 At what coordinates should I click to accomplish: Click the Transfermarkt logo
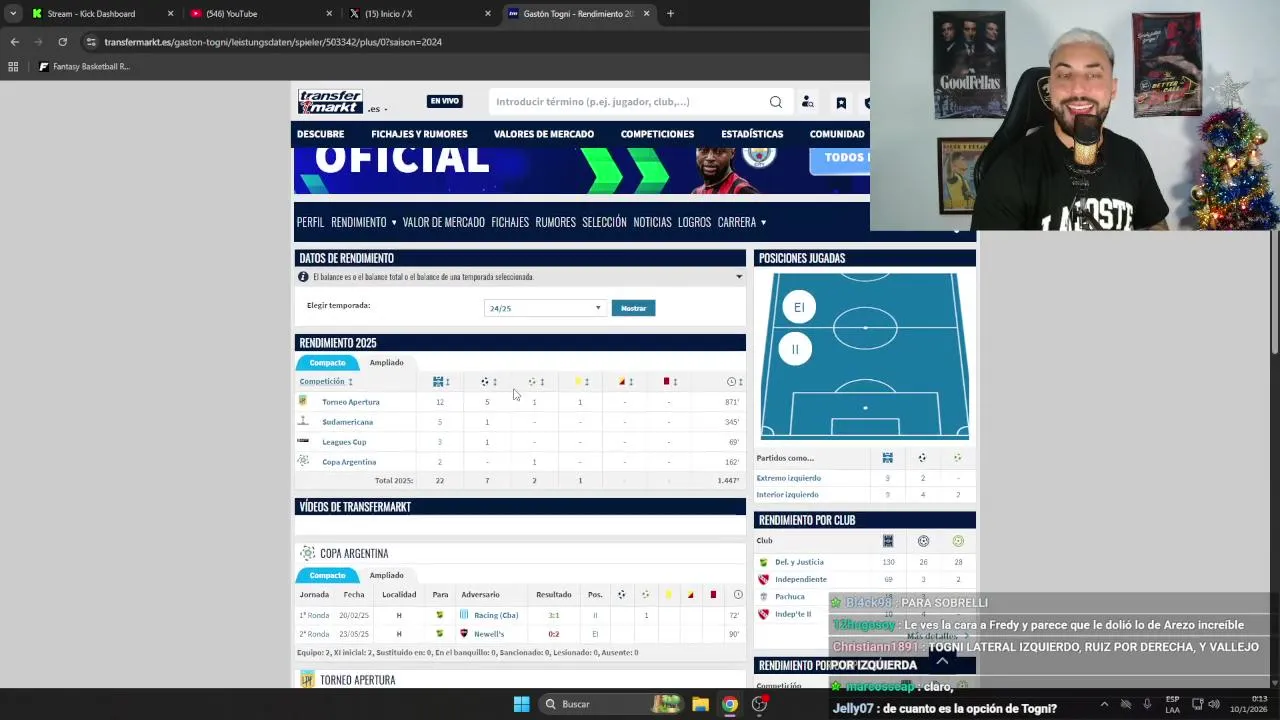tap(330, 101)
